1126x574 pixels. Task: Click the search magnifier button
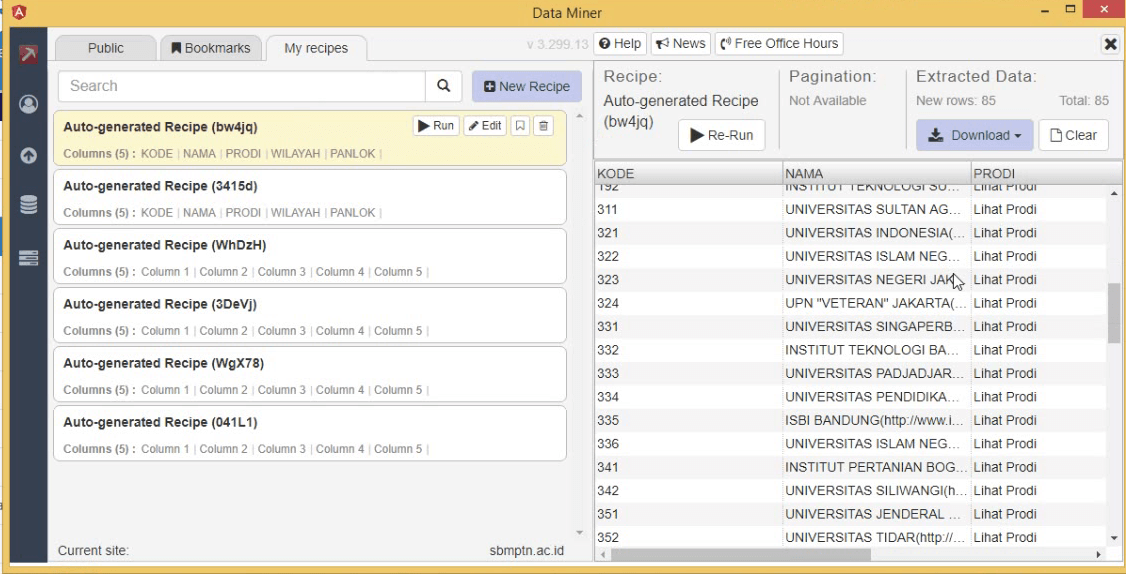pyautogui.click(x=443, y=86)
